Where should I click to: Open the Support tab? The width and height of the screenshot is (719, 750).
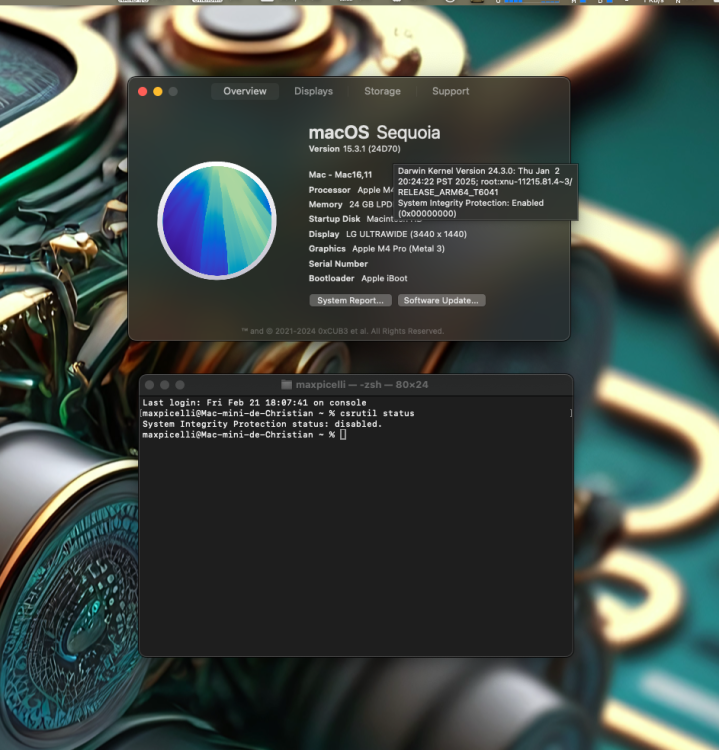(450, 91)
